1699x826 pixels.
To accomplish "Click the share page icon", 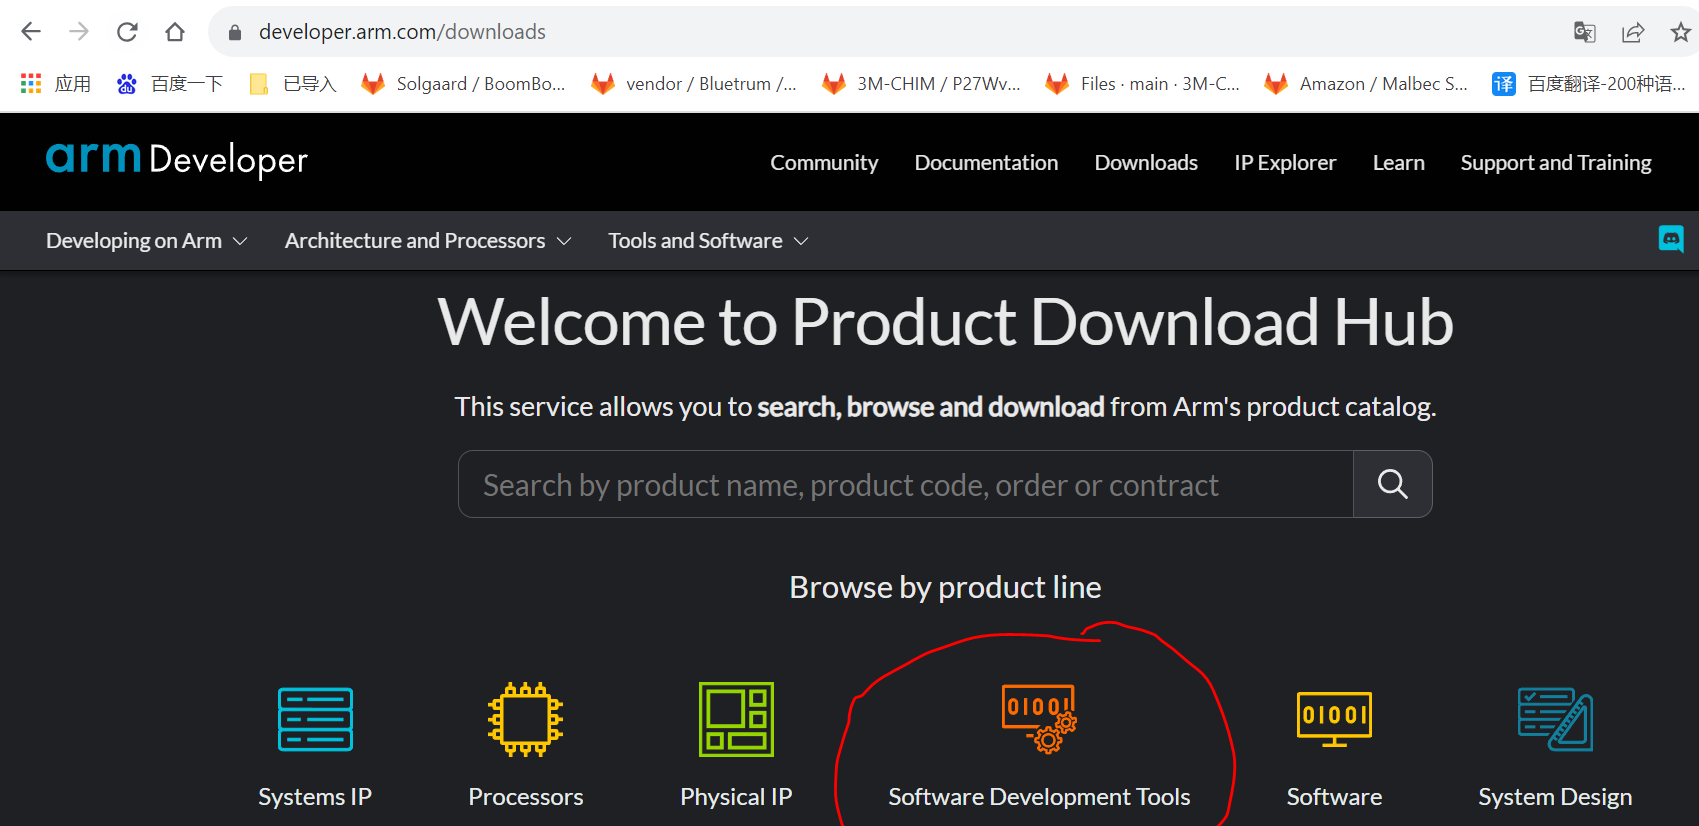I will click(x=1633, y=32).
